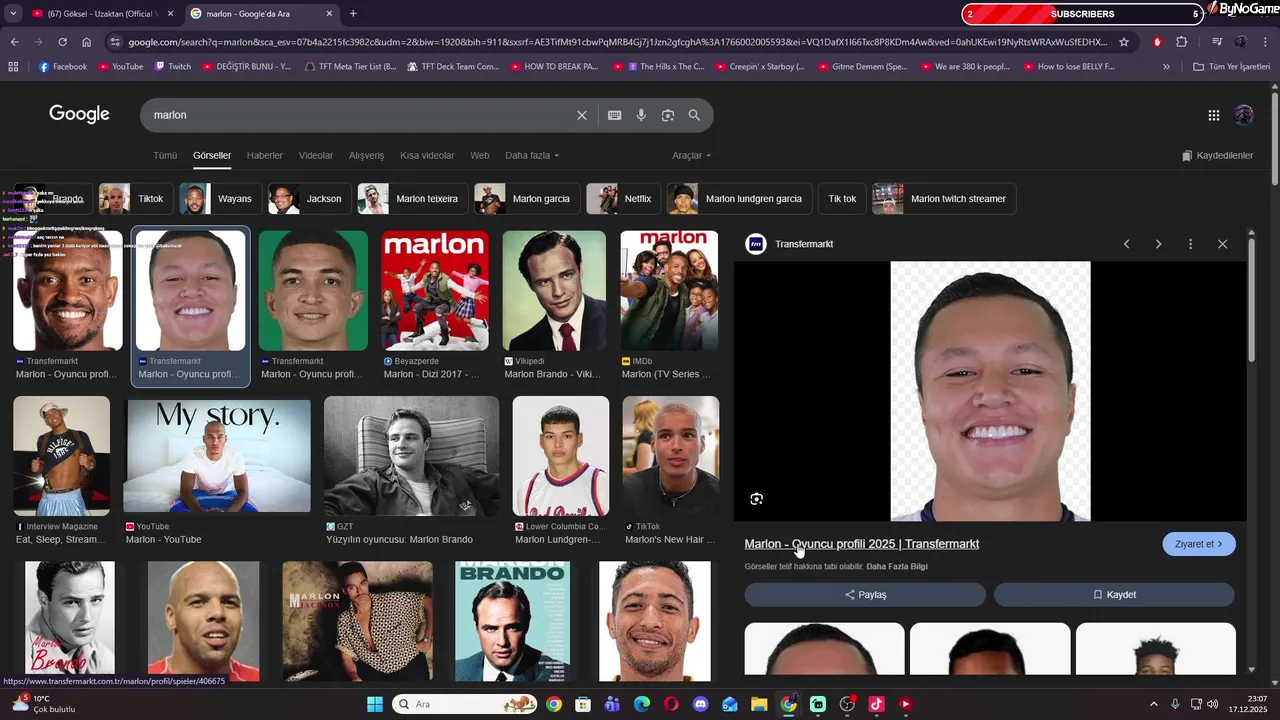Show the hidden bookmarks overflow chevron
The height and width of the screenshot is (720, 1280).
(1166, 67)
